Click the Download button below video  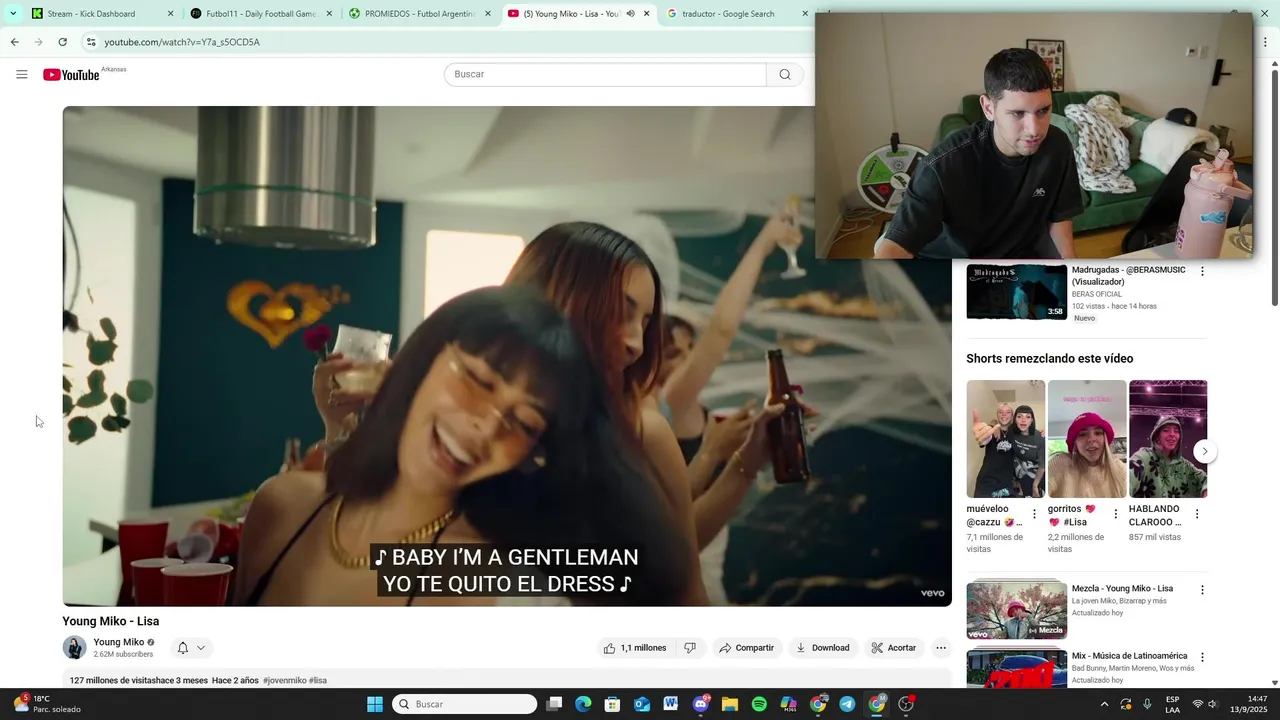click(x=823, y=648)
